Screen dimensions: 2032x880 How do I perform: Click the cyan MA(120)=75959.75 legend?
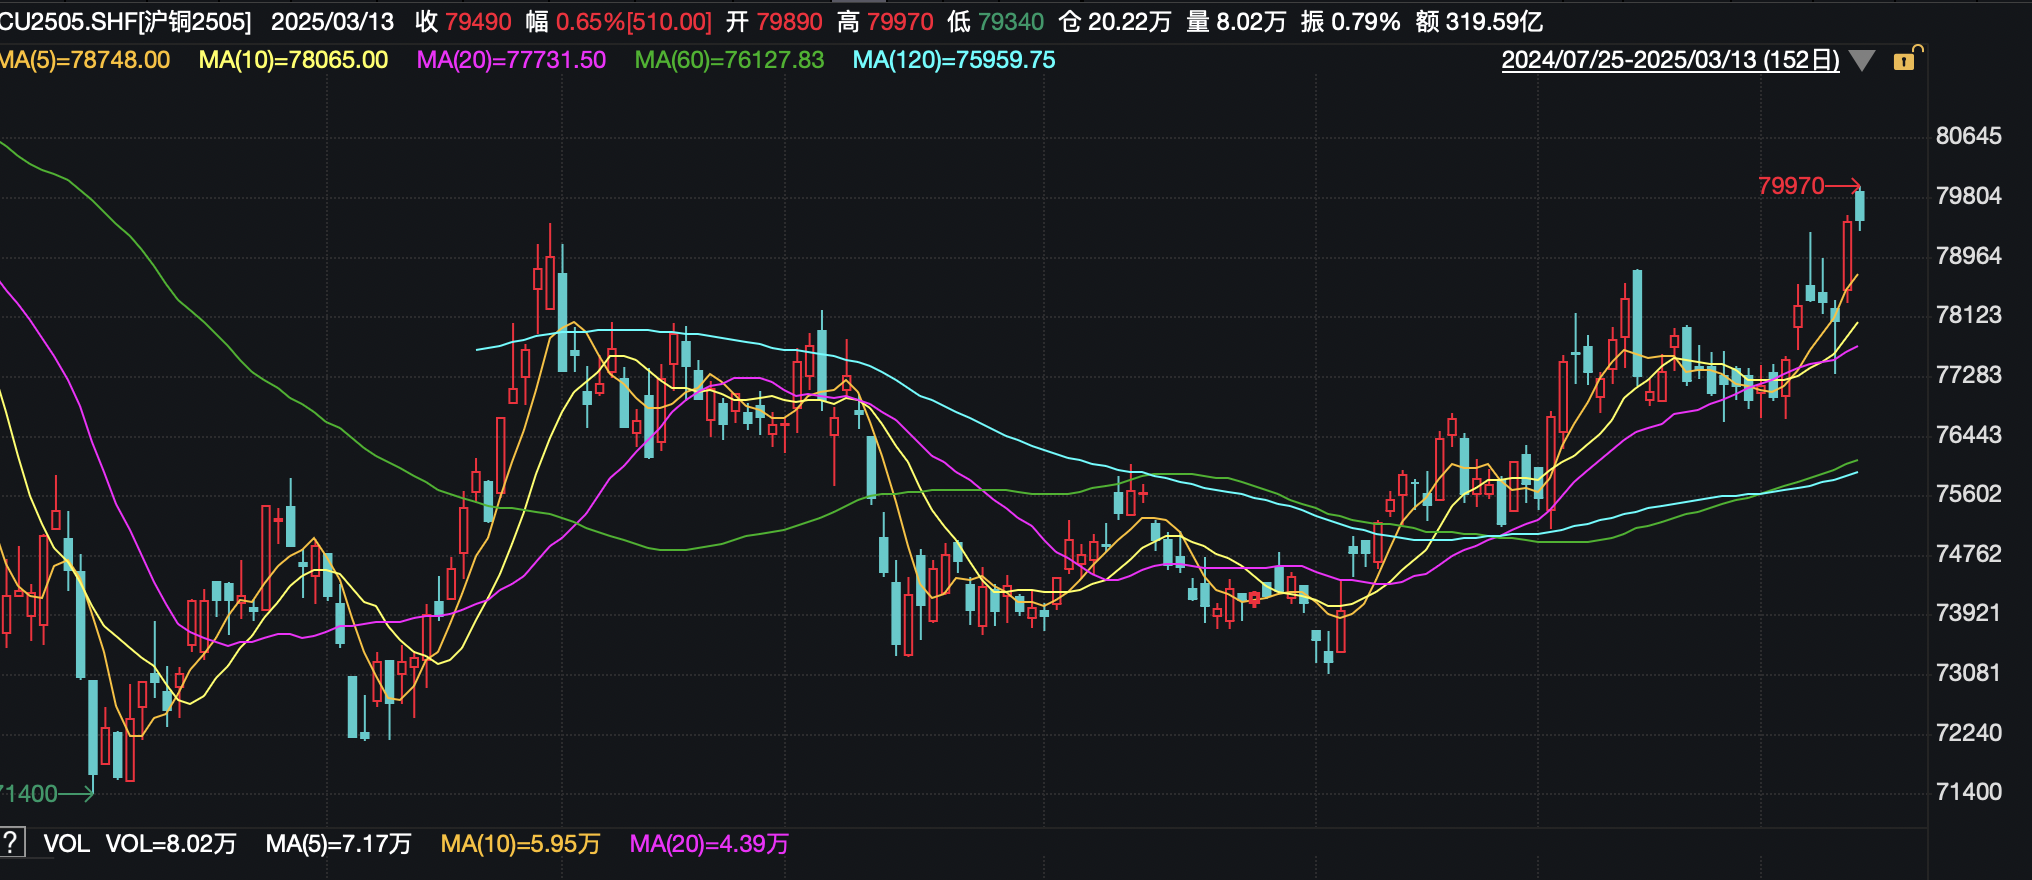pos(953,60)
